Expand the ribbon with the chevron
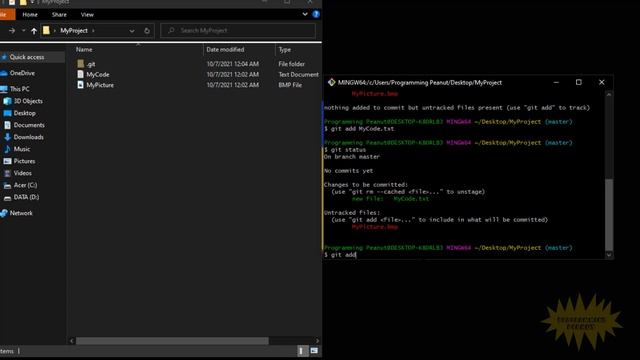 305,14
